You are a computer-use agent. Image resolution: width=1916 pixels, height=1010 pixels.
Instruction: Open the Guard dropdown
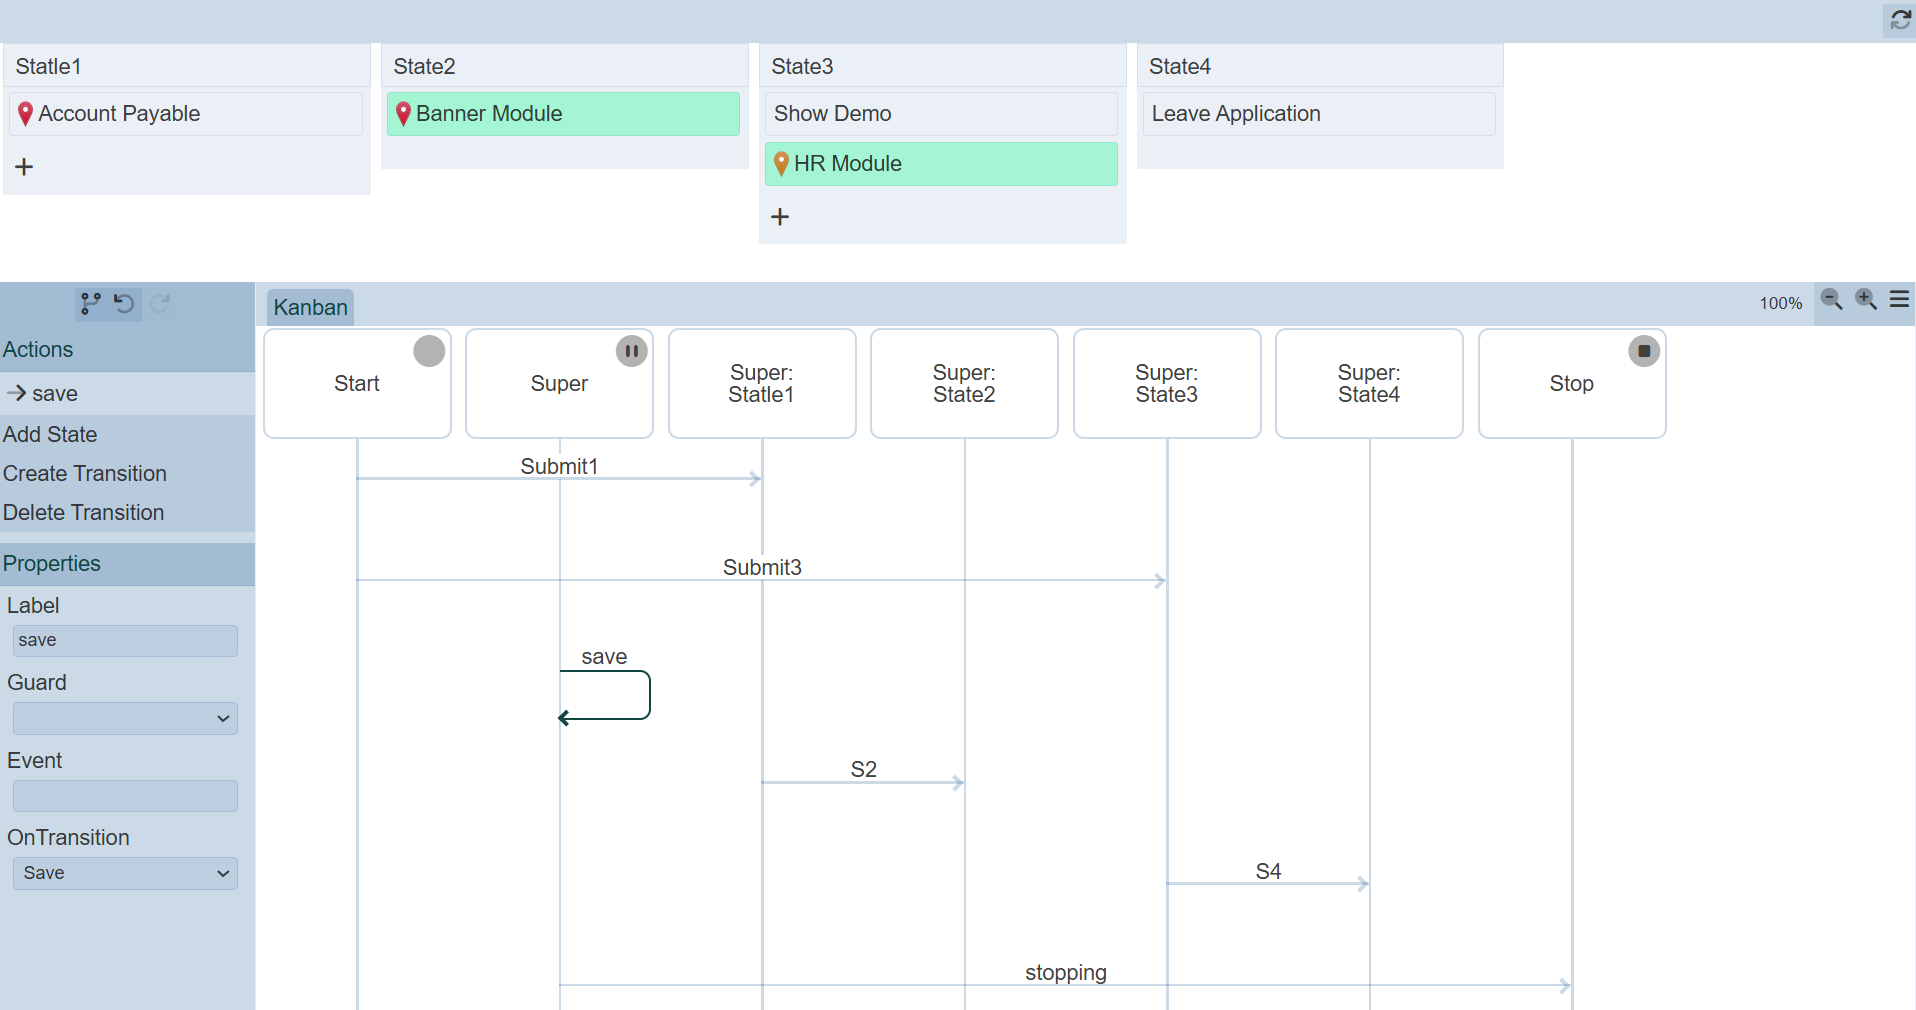coord(125,718)
